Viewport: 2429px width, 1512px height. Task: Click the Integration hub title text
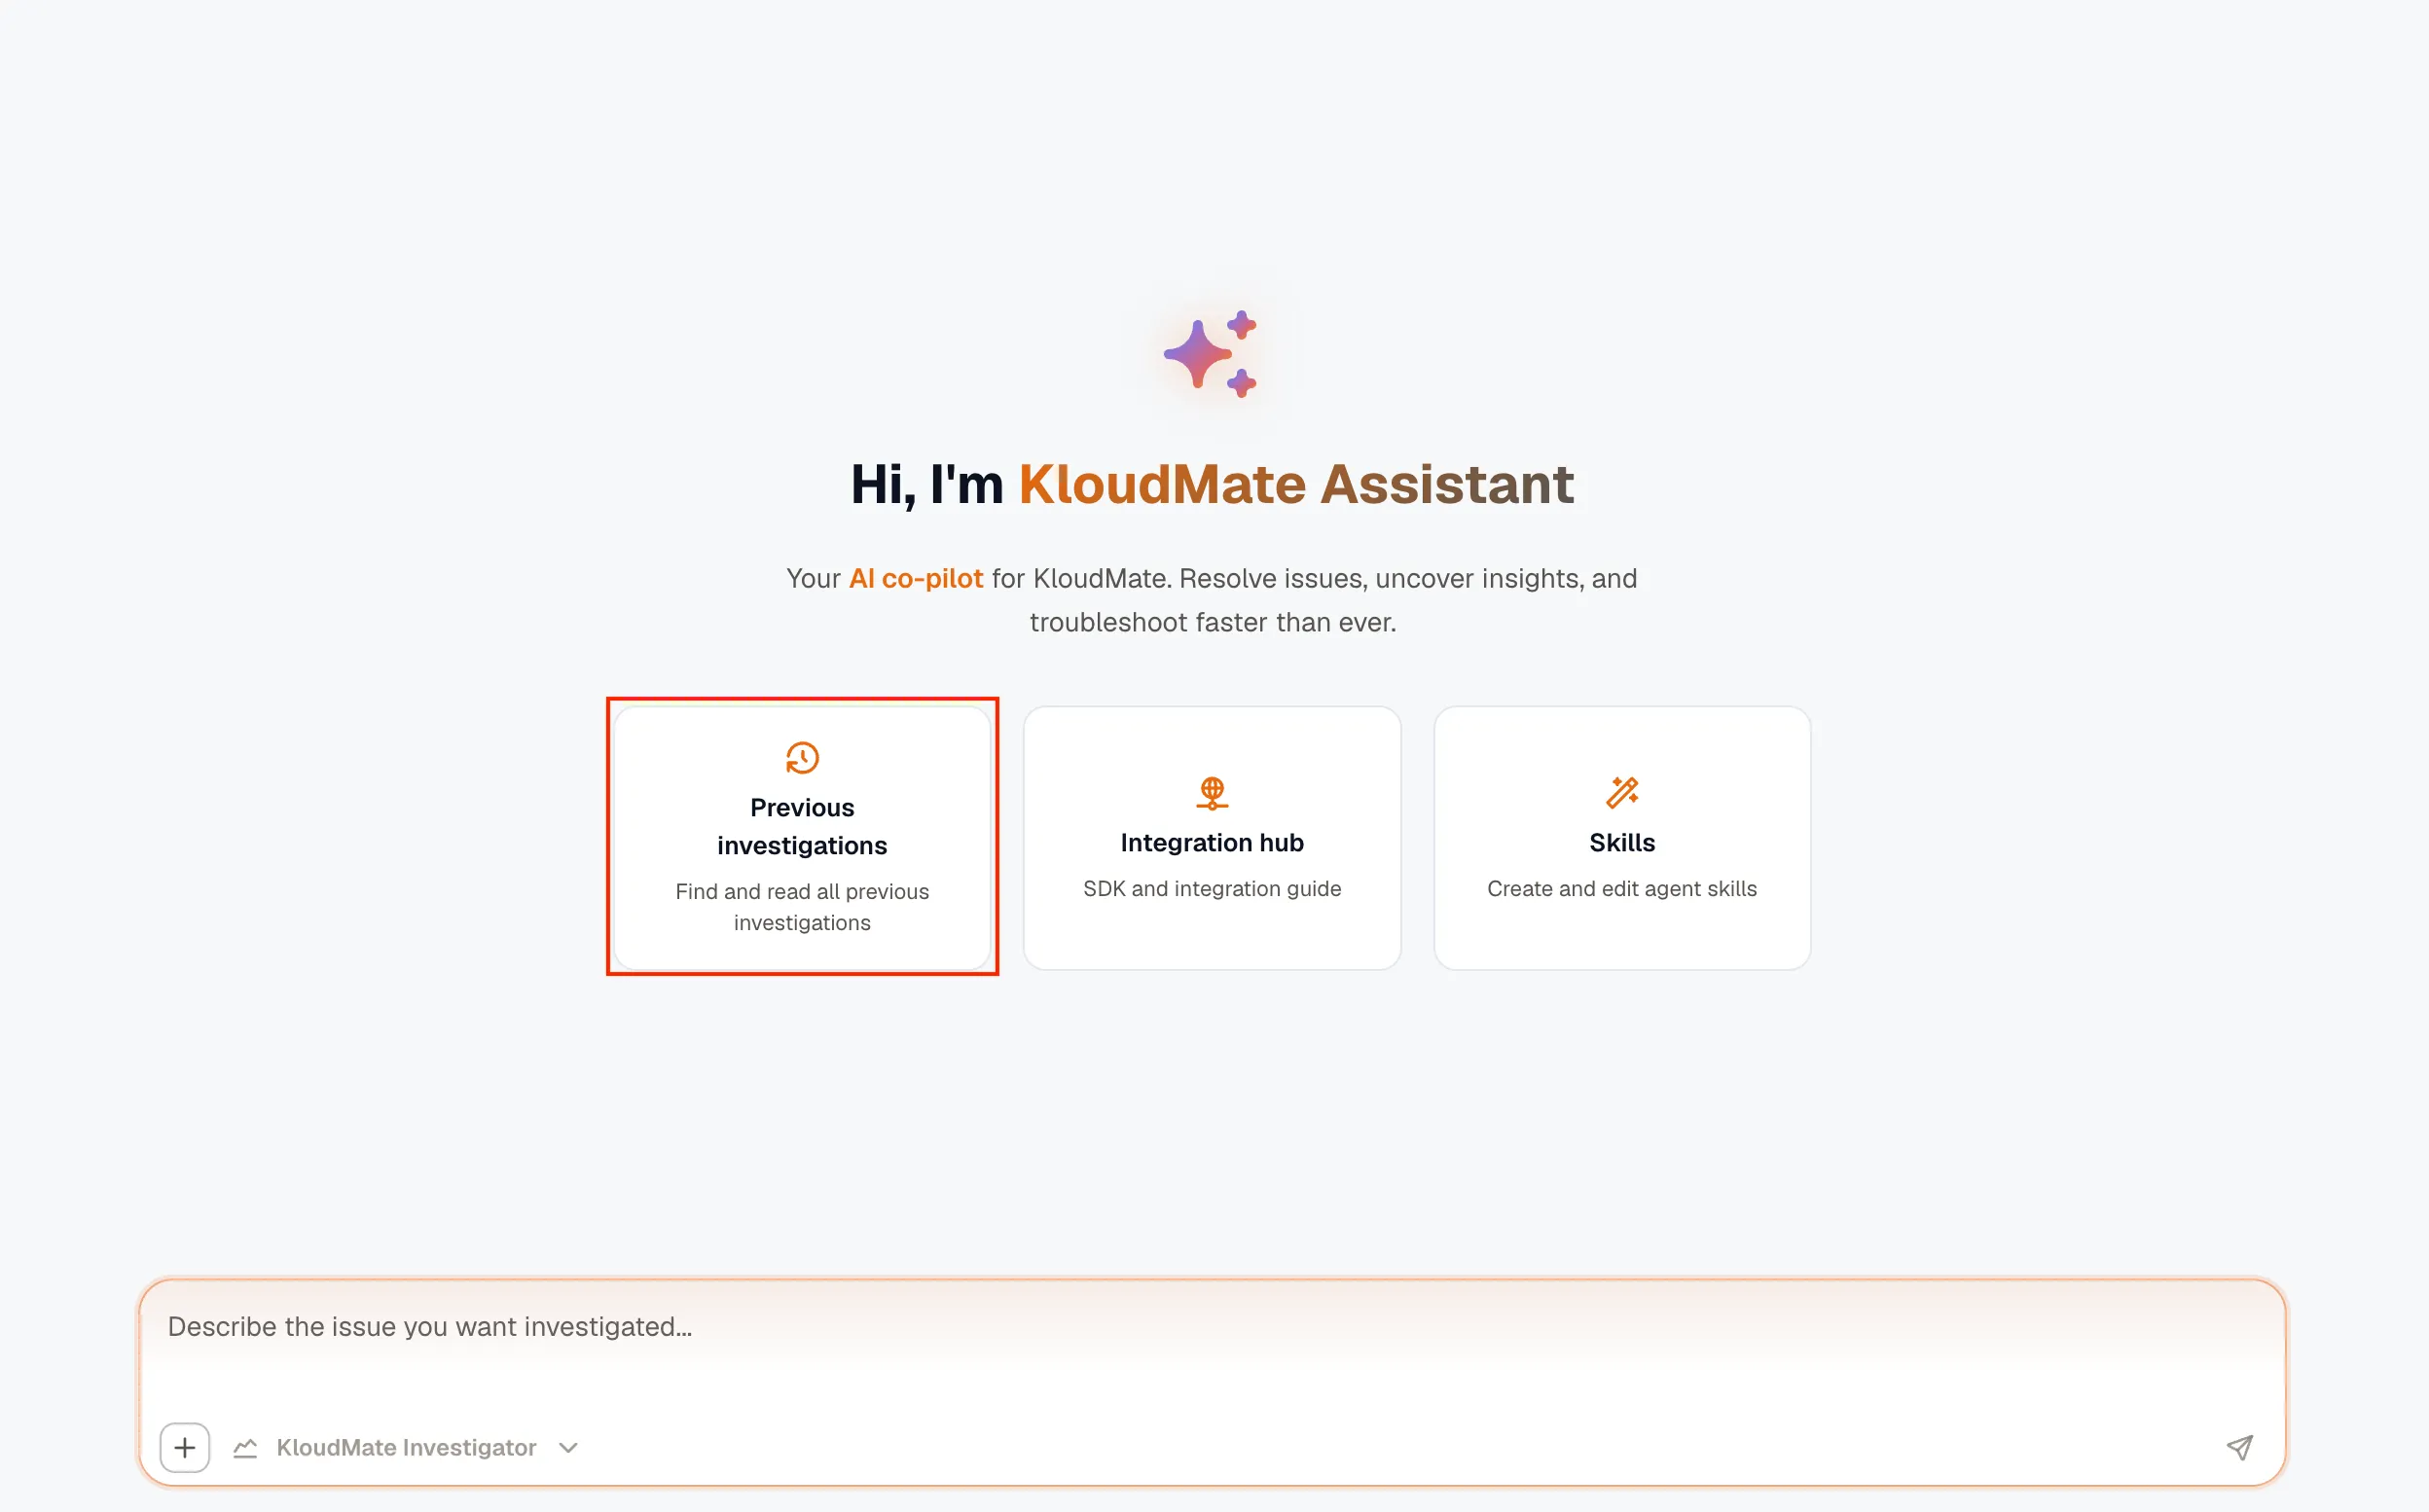point(1212,842)
